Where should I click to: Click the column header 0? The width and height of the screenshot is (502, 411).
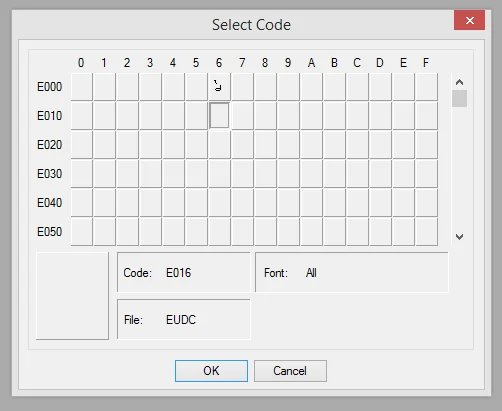(x=81, y=63)
